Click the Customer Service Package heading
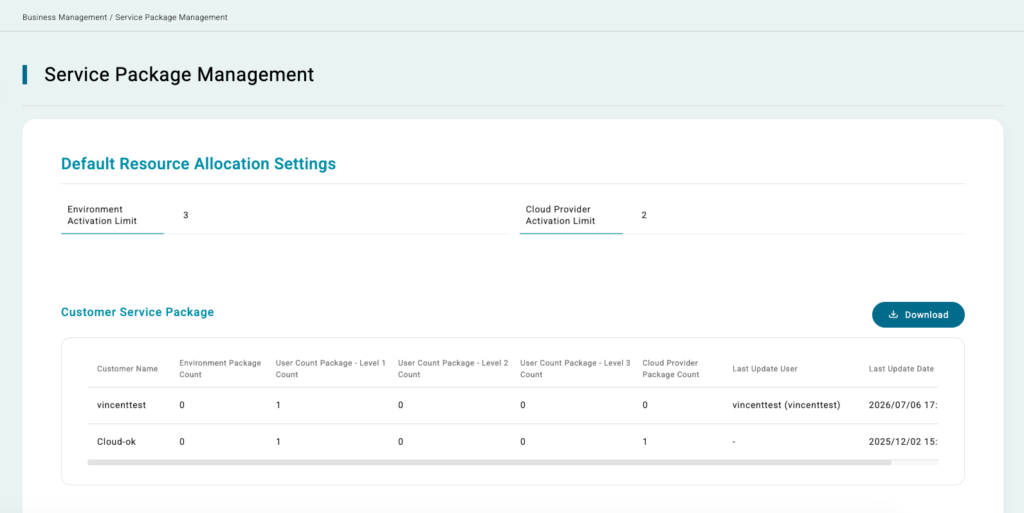 tap(137, 312)
